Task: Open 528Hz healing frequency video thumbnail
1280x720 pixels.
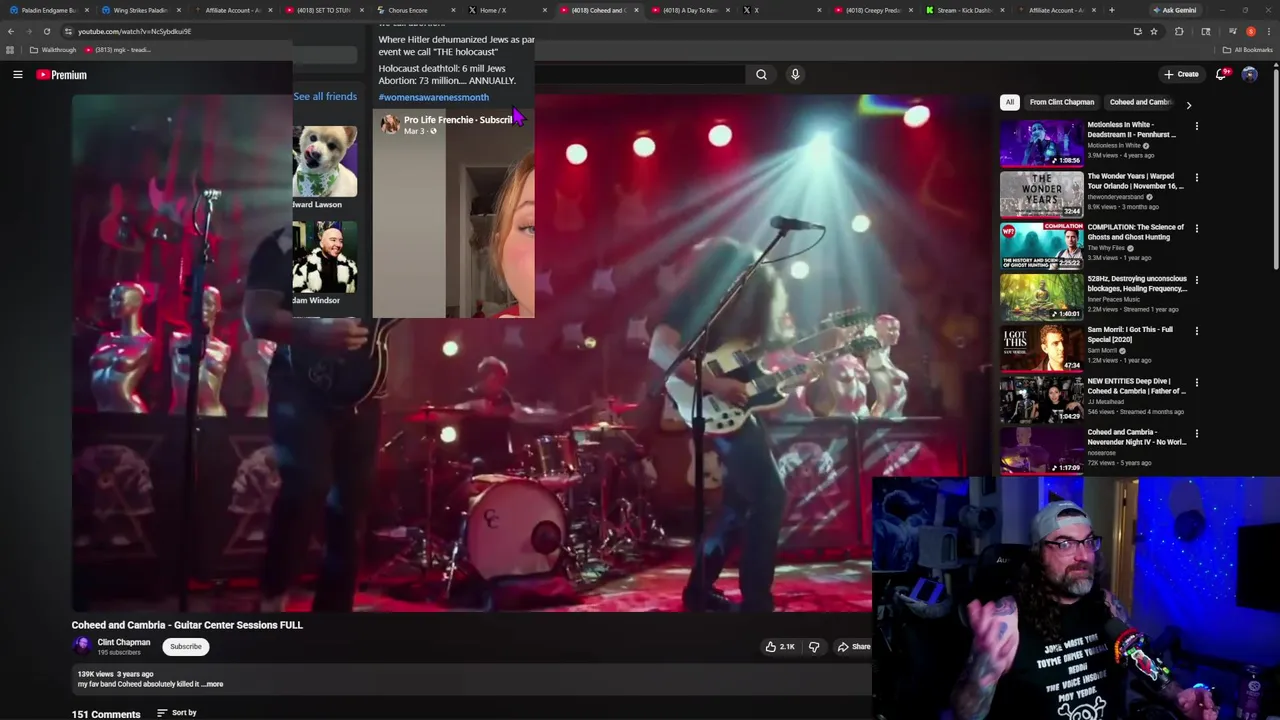Action: (x=1041, y=296)
